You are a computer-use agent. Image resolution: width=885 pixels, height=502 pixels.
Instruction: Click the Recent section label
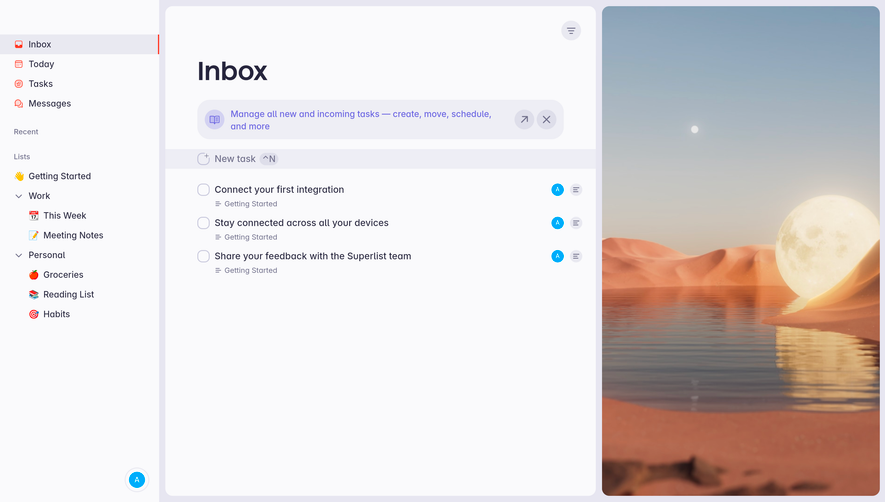pos(26,132)
